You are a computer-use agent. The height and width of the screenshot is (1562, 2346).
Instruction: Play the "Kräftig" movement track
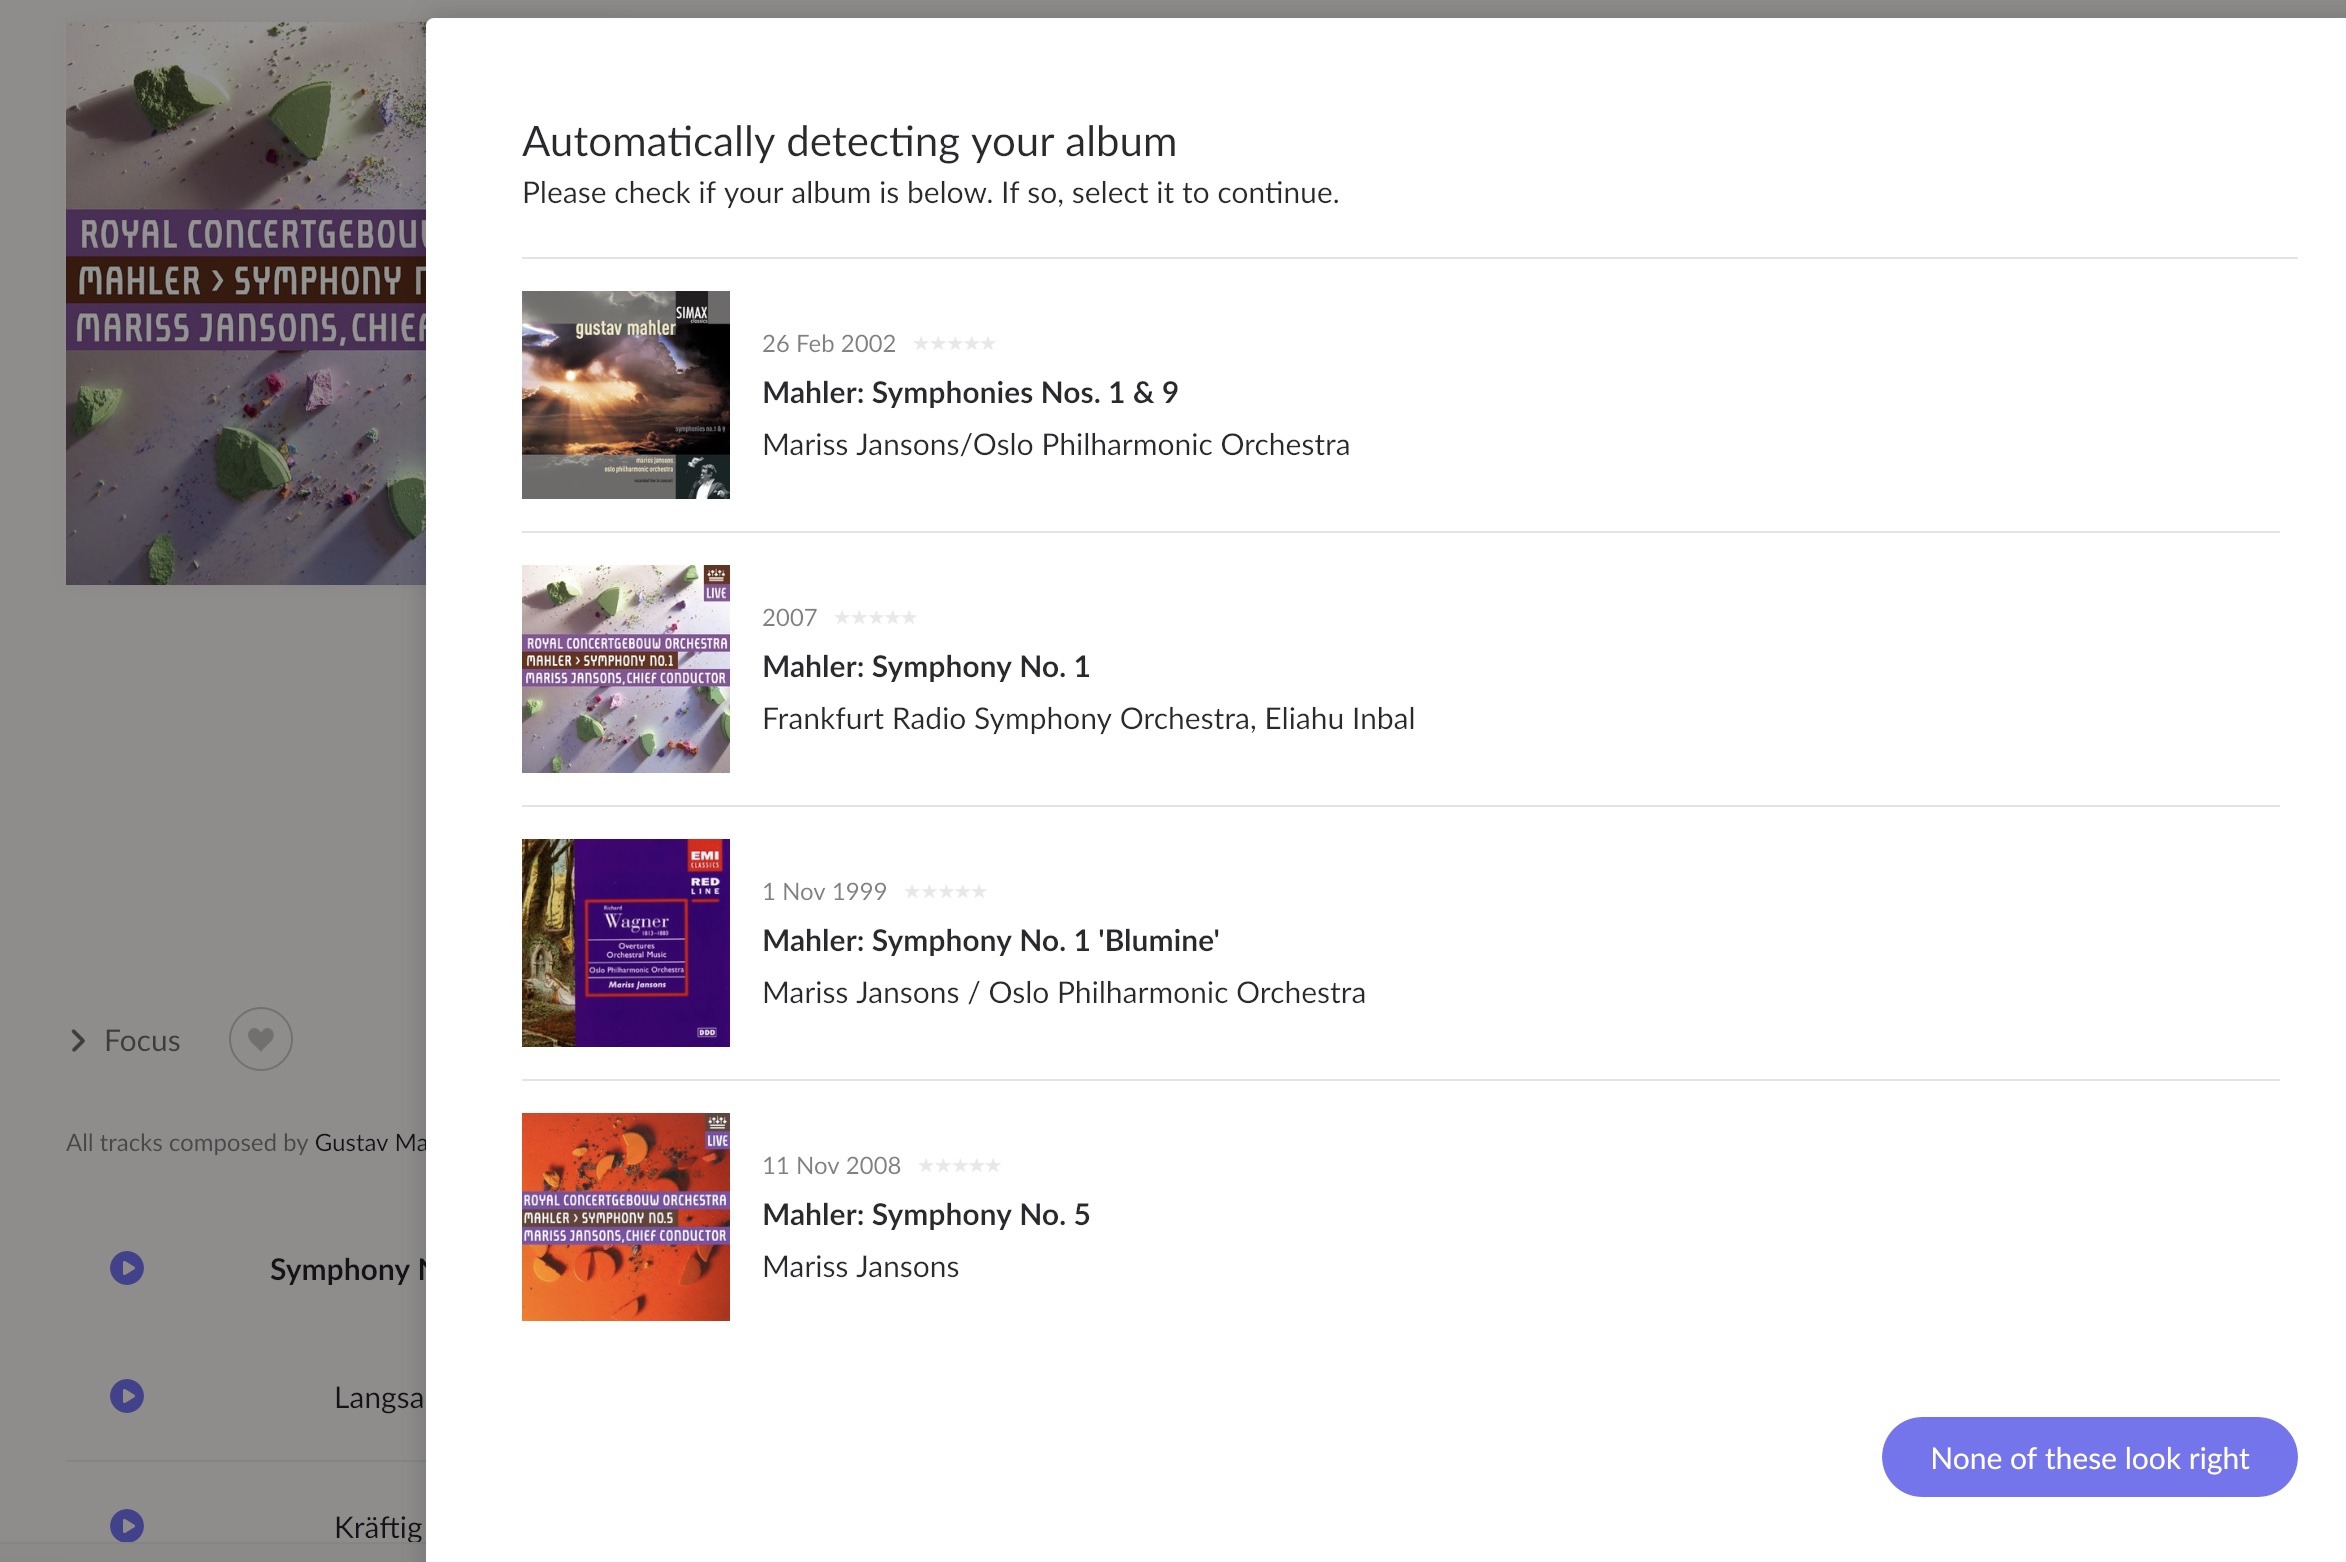point(126,1525)
